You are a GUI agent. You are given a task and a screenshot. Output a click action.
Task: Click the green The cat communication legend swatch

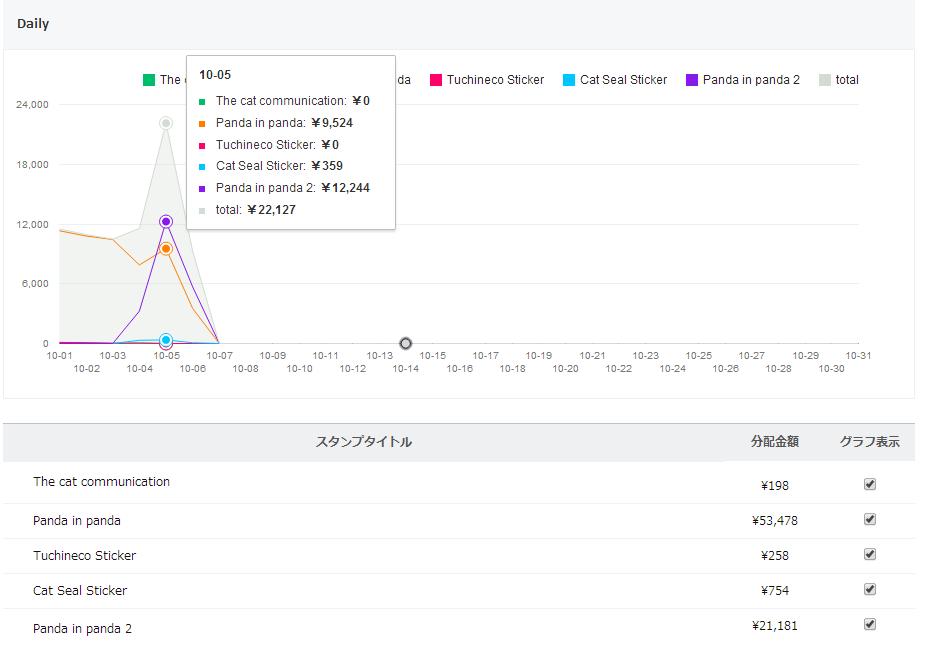(149, 80)
